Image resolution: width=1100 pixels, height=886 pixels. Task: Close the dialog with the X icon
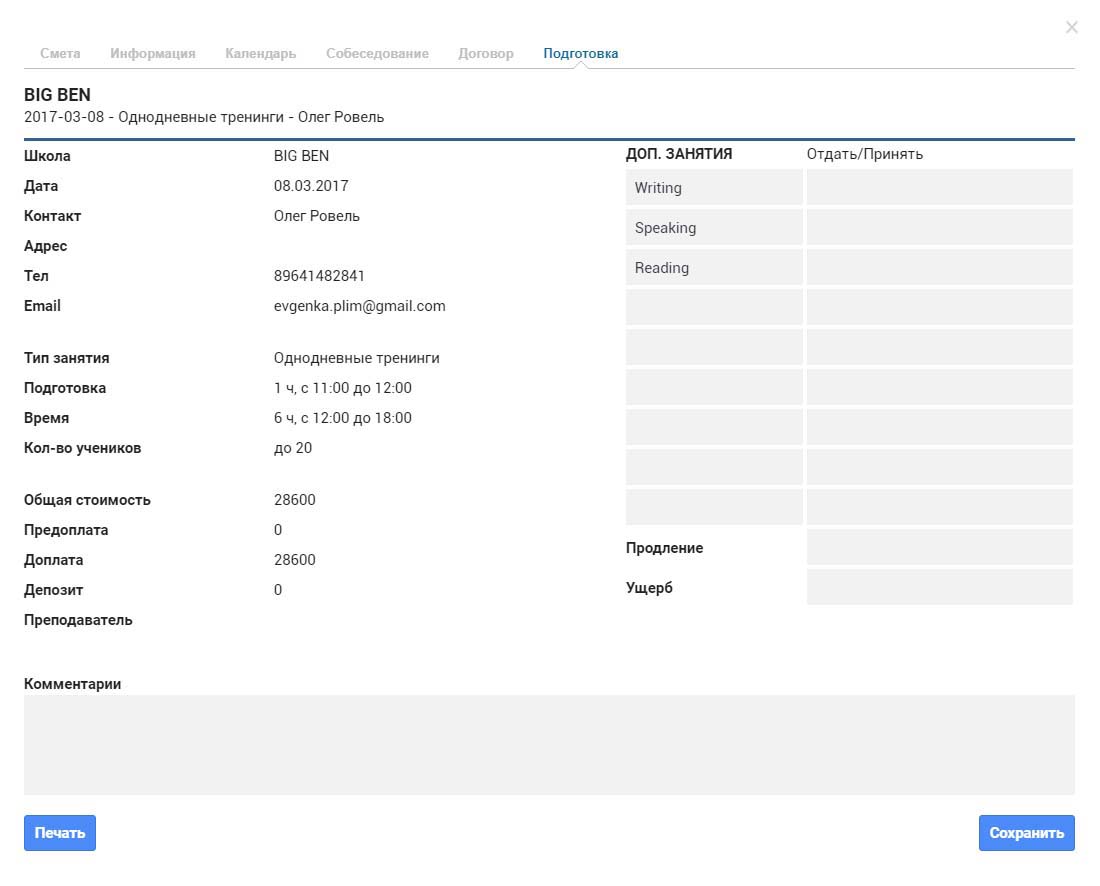coord(1071,27)
